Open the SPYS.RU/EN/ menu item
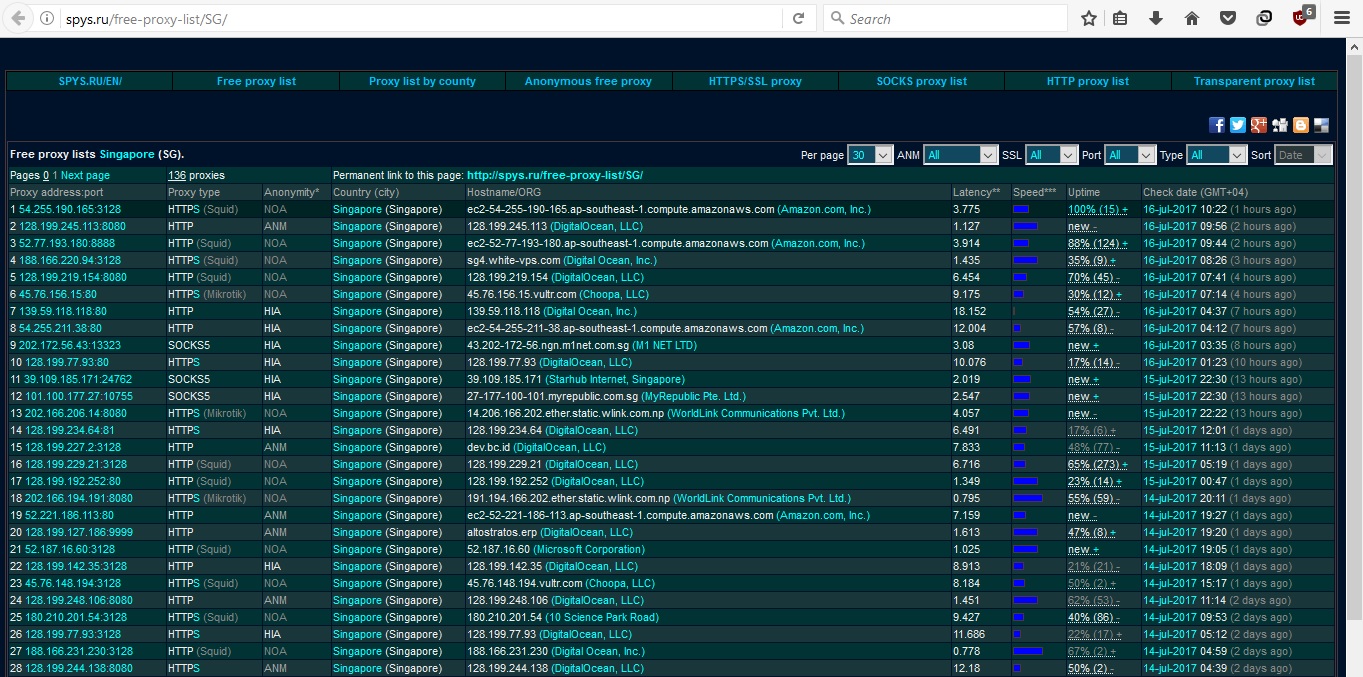The image size is (1363, 677). [x=90, y=81]
